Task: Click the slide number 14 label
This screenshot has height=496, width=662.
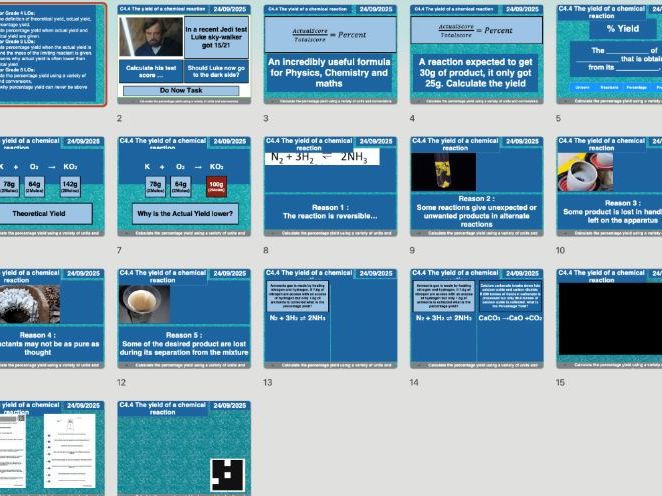Action: point(414,382)
